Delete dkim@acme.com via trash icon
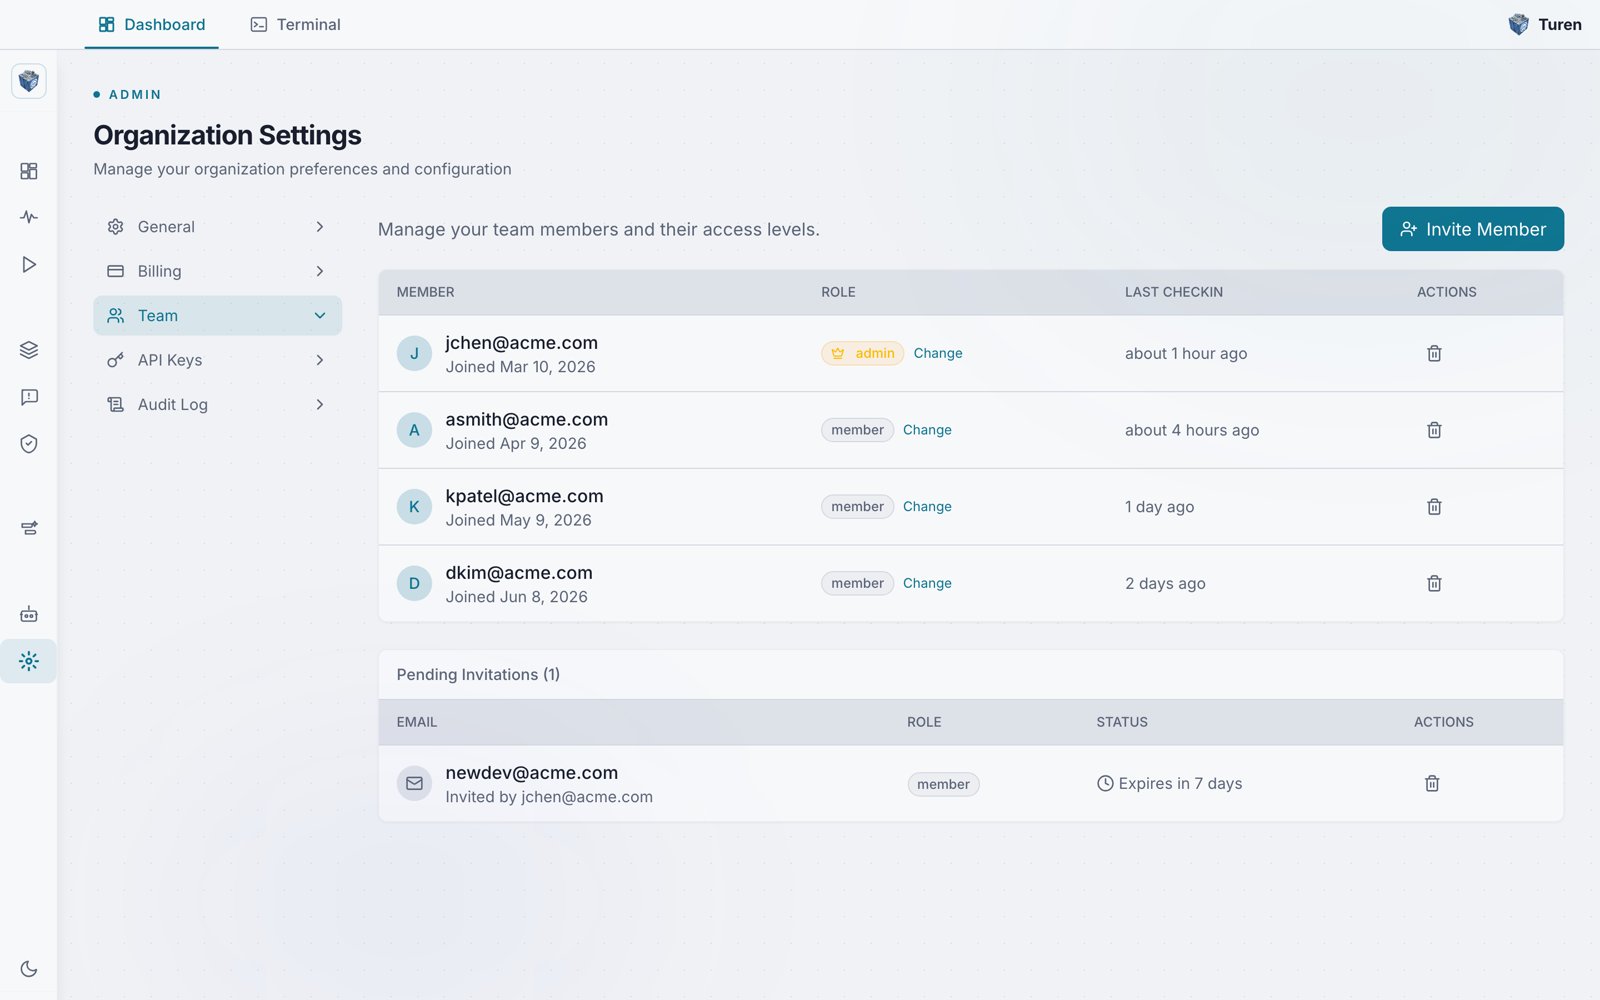Image resolution: width=1600 pixels, height=1000 pixels. pyautogui.click(x=1434, y=583)
